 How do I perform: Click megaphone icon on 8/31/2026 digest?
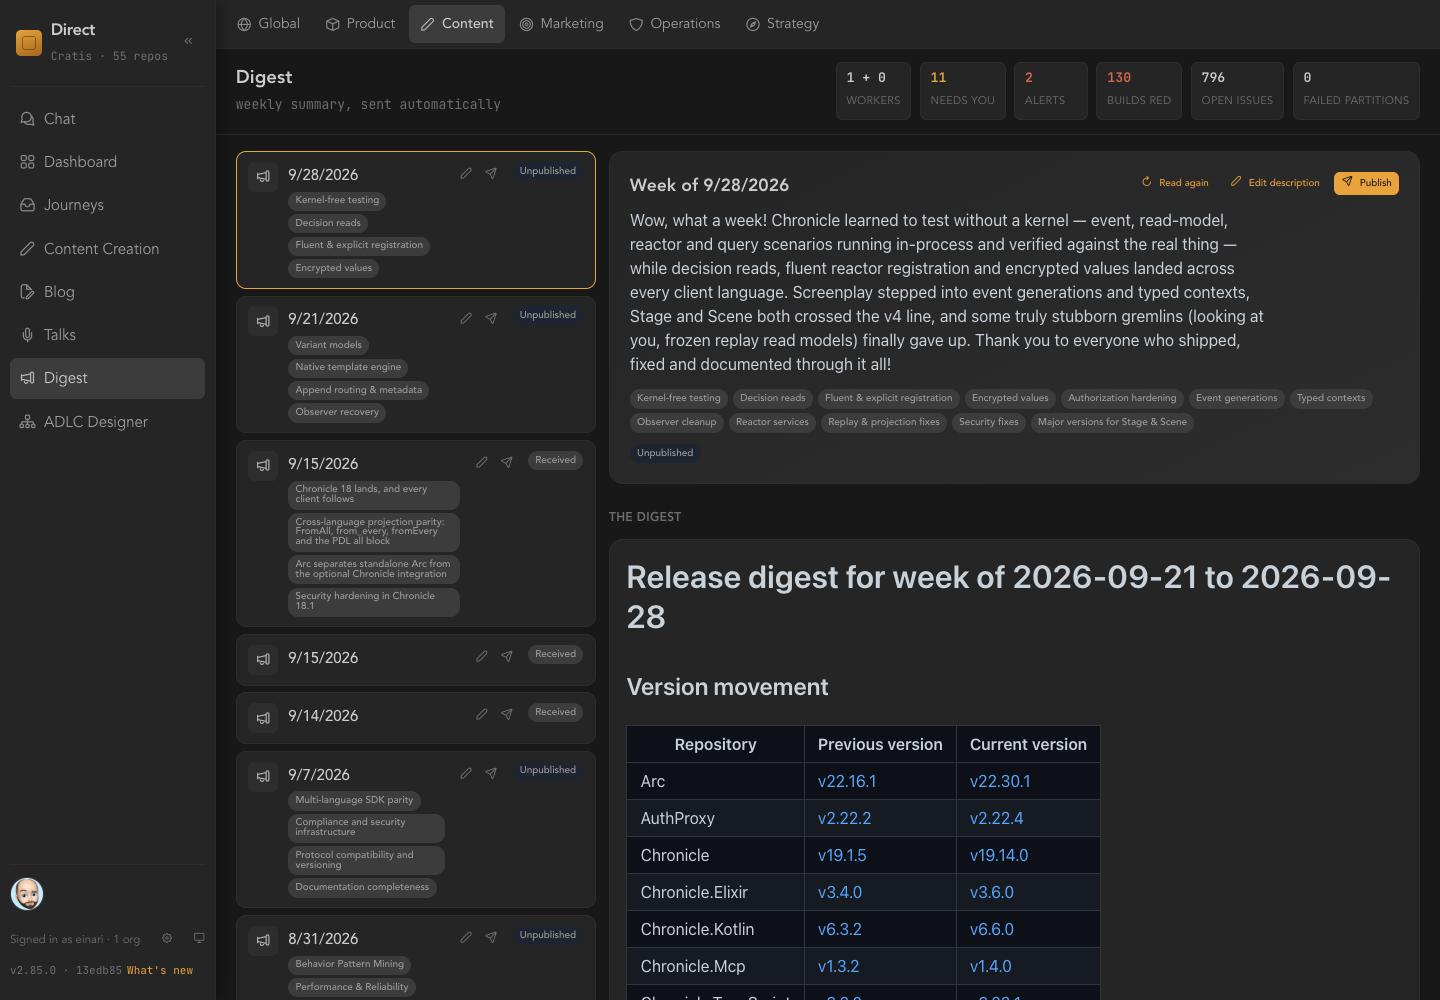coord(263,940)
